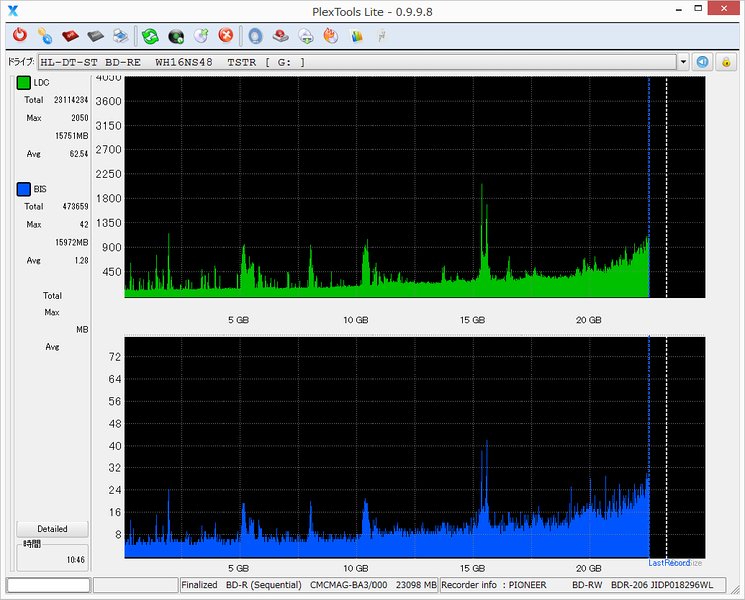Click CMCMAG-BA3/000 media ID in status bar
The width and height of the screenshot is (745, 600).
(x=349, y=585)
